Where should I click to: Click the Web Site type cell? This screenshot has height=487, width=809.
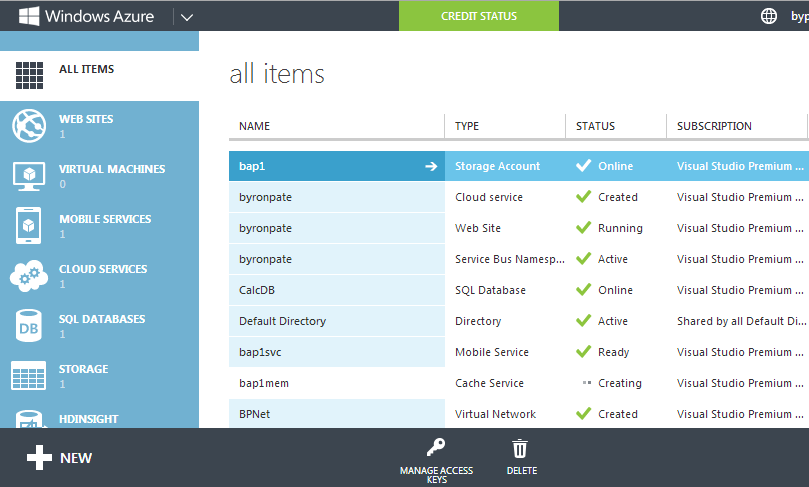(x=478, y=228)
